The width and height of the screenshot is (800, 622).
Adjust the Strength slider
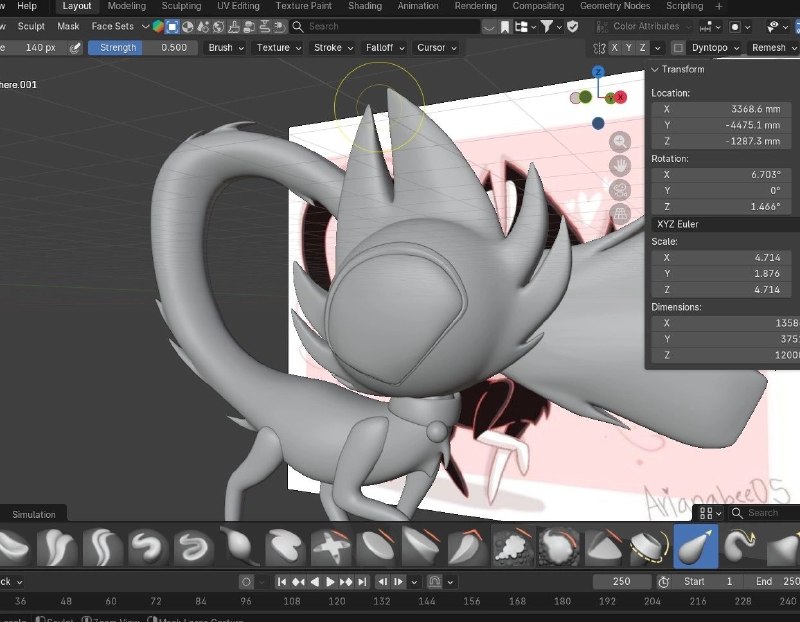click(x=143, y=47)
